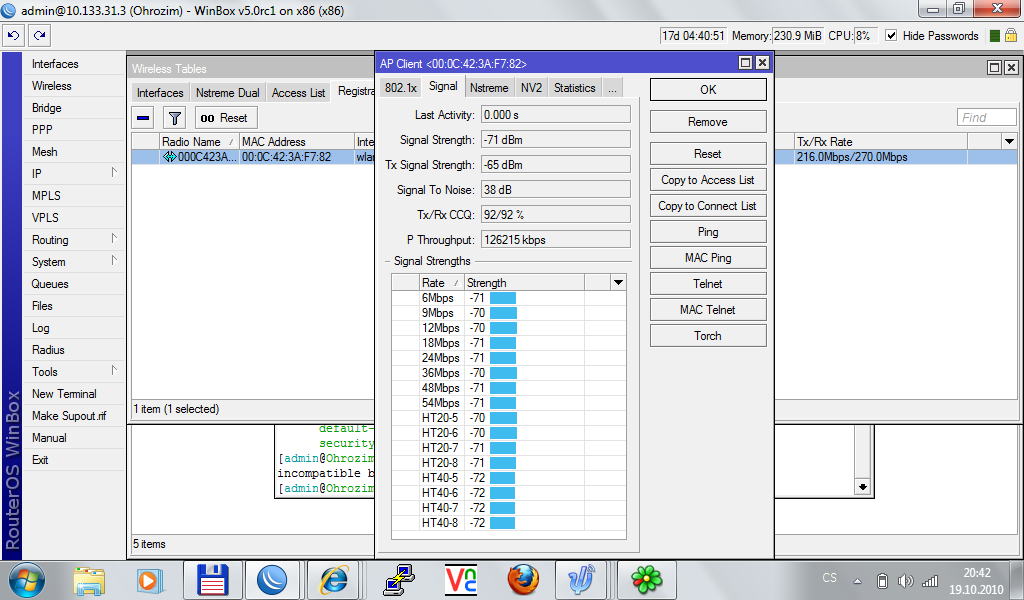Click the Tx/Rx Rate column header
Screen dimensions: 1024x600
(x=880, y=142)
